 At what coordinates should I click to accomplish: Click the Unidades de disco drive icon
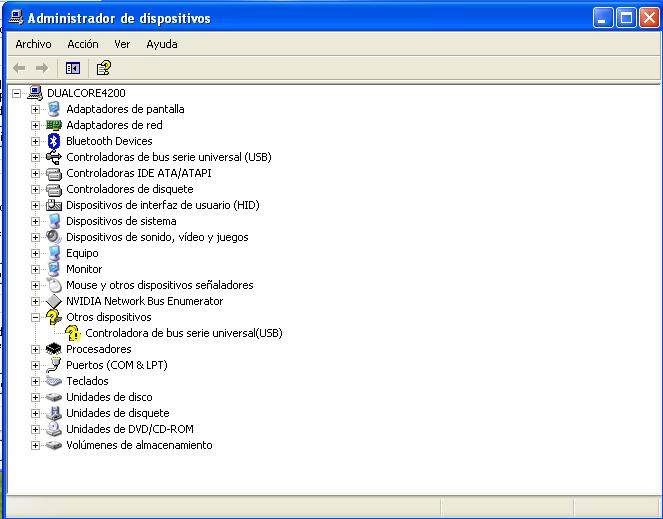(x=54, y=397)
